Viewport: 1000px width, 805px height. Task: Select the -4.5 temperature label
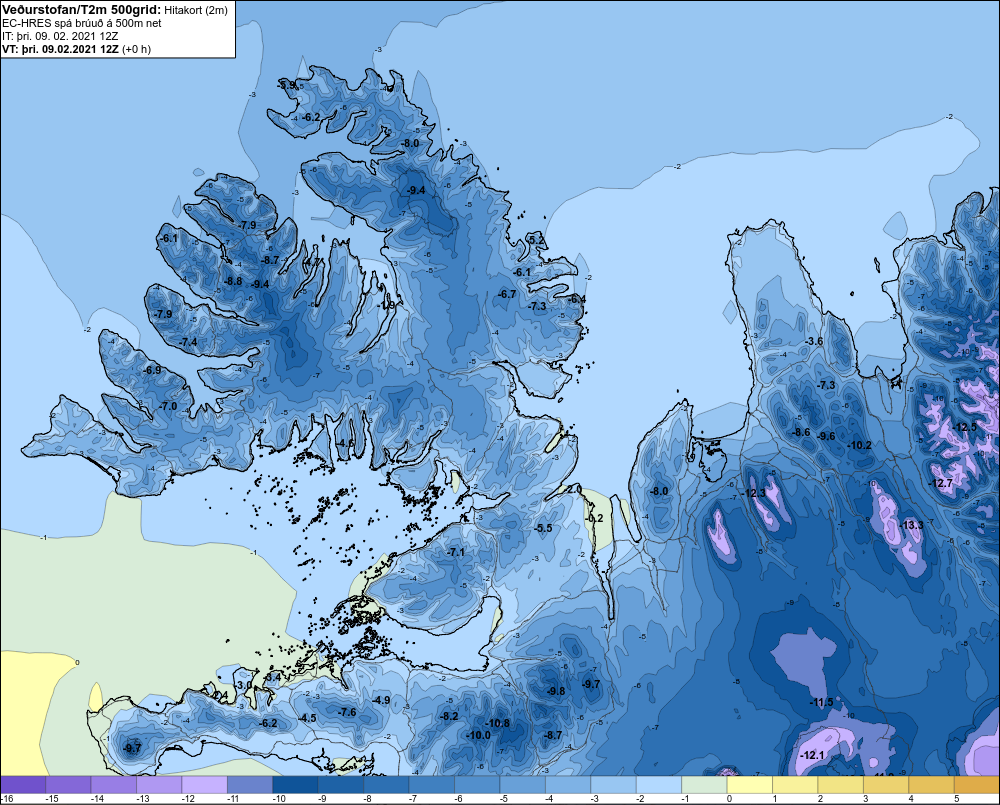point(307,718)
